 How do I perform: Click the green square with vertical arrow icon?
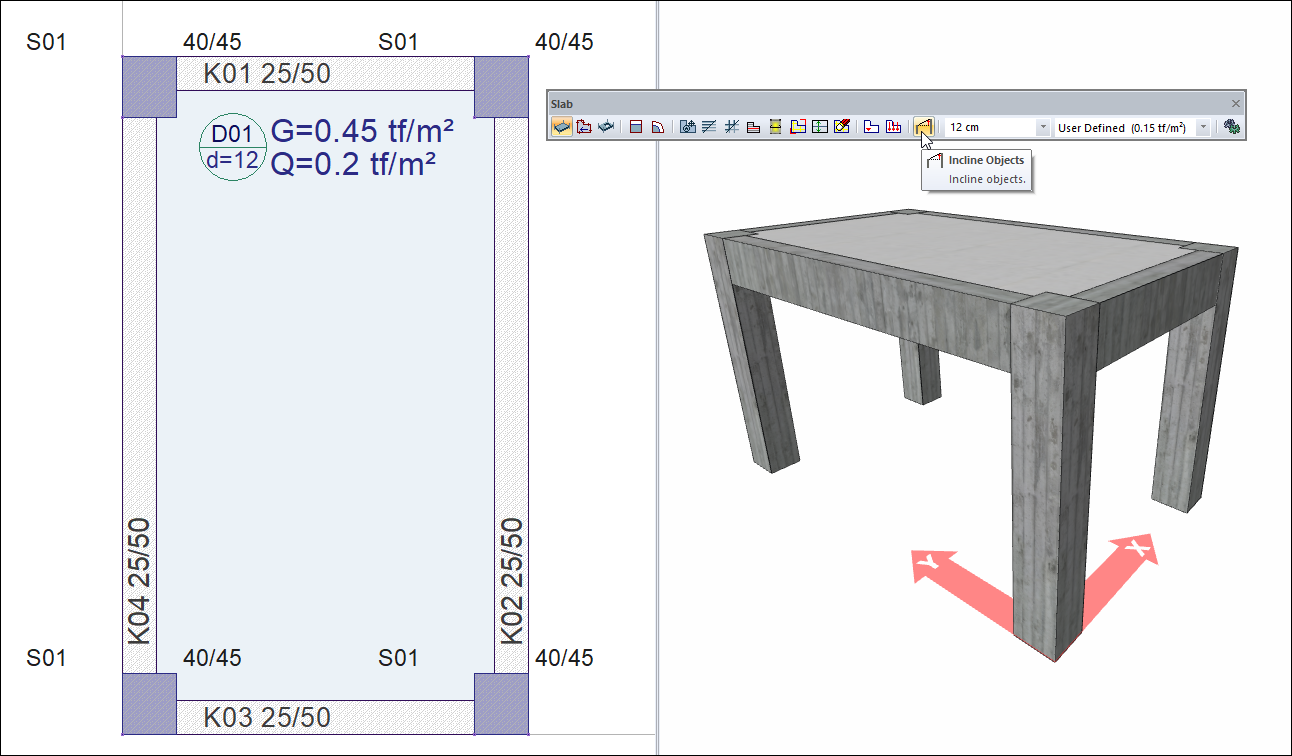[820, 127]
